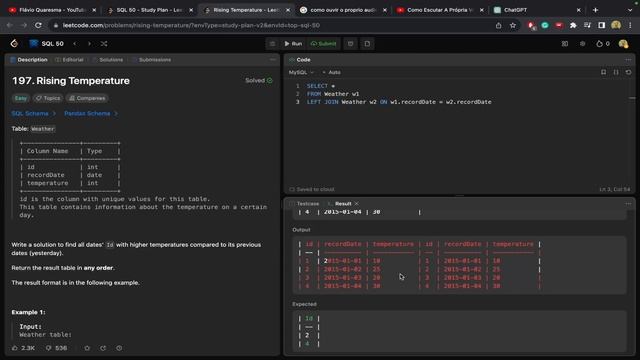The height and width of the screenshot is (360, 640).
Task: Open the comments count 536
Action: [56, 348]
